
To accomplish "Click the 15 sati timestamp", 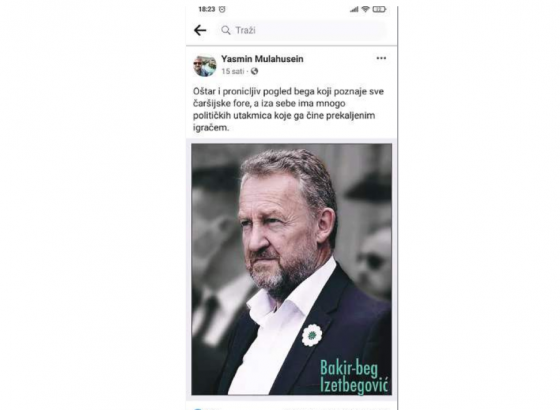I will tap(232, 71).
